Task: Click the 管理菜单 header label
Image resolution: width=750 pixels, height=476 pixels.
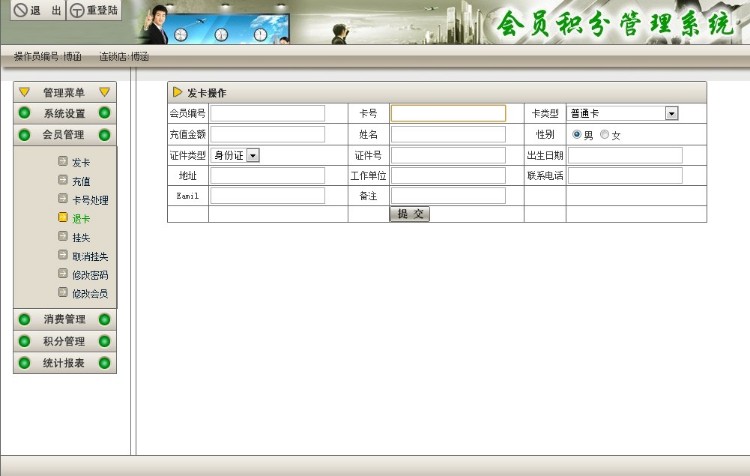Action: pos(64,92)
